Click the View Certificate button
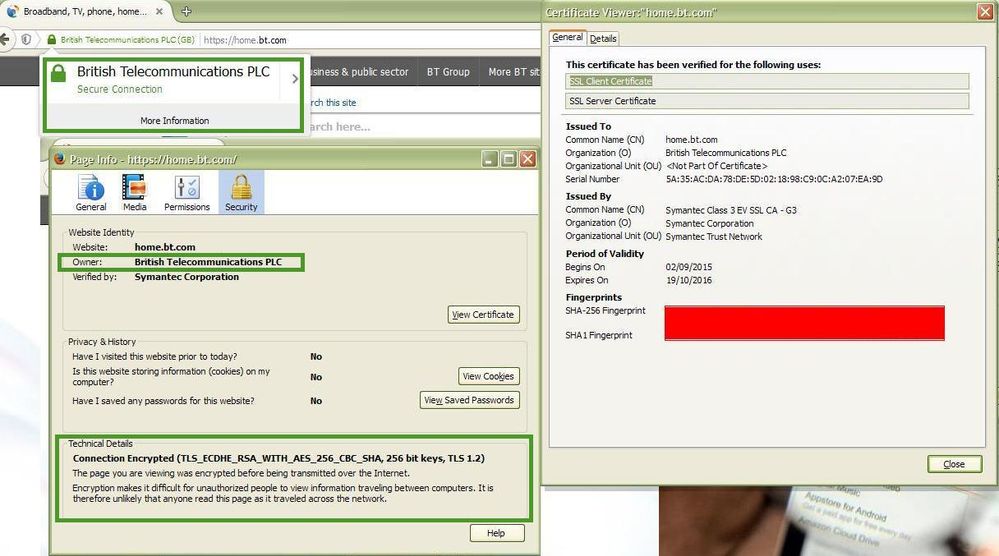Screen dimensions: 999x556 point(484,315)
